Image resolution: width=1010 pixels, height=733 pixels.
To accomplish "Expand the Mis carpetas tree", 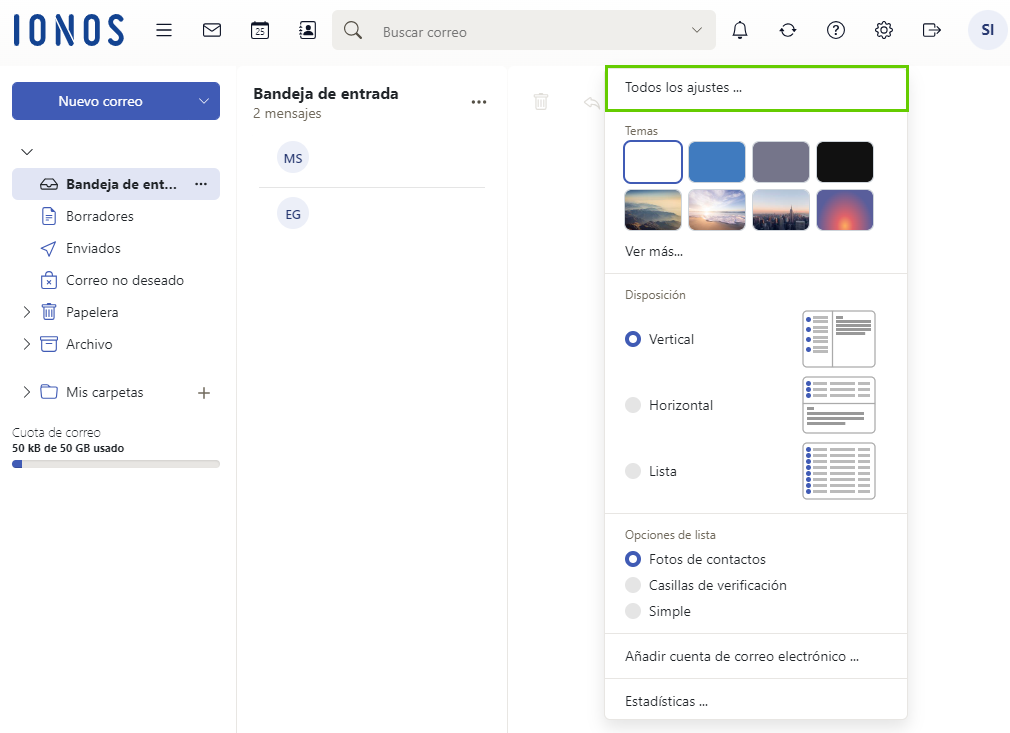I will [27, 392].
